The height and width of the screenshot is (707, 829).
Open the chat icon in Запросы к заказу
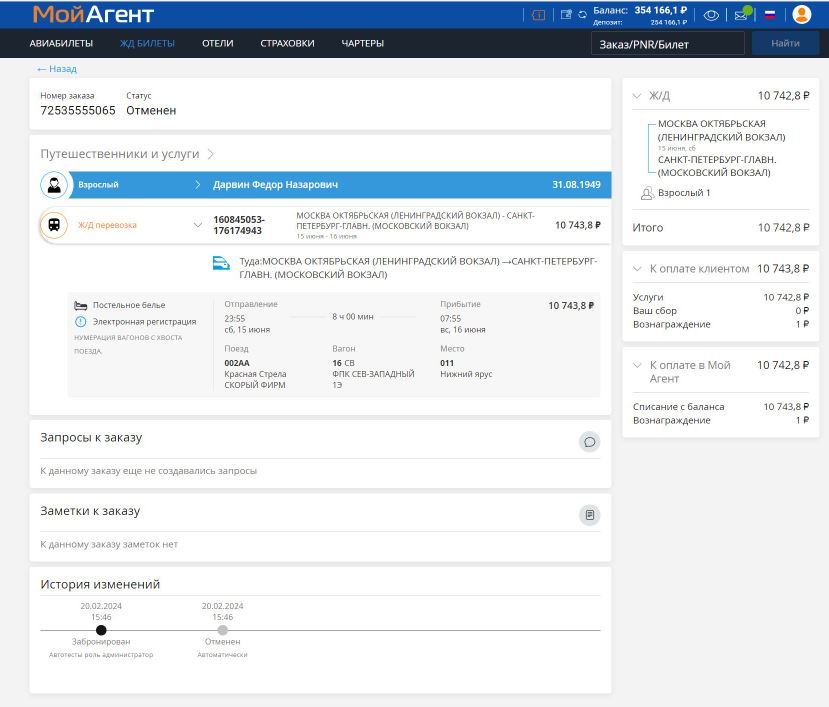[x=590, y=441]
